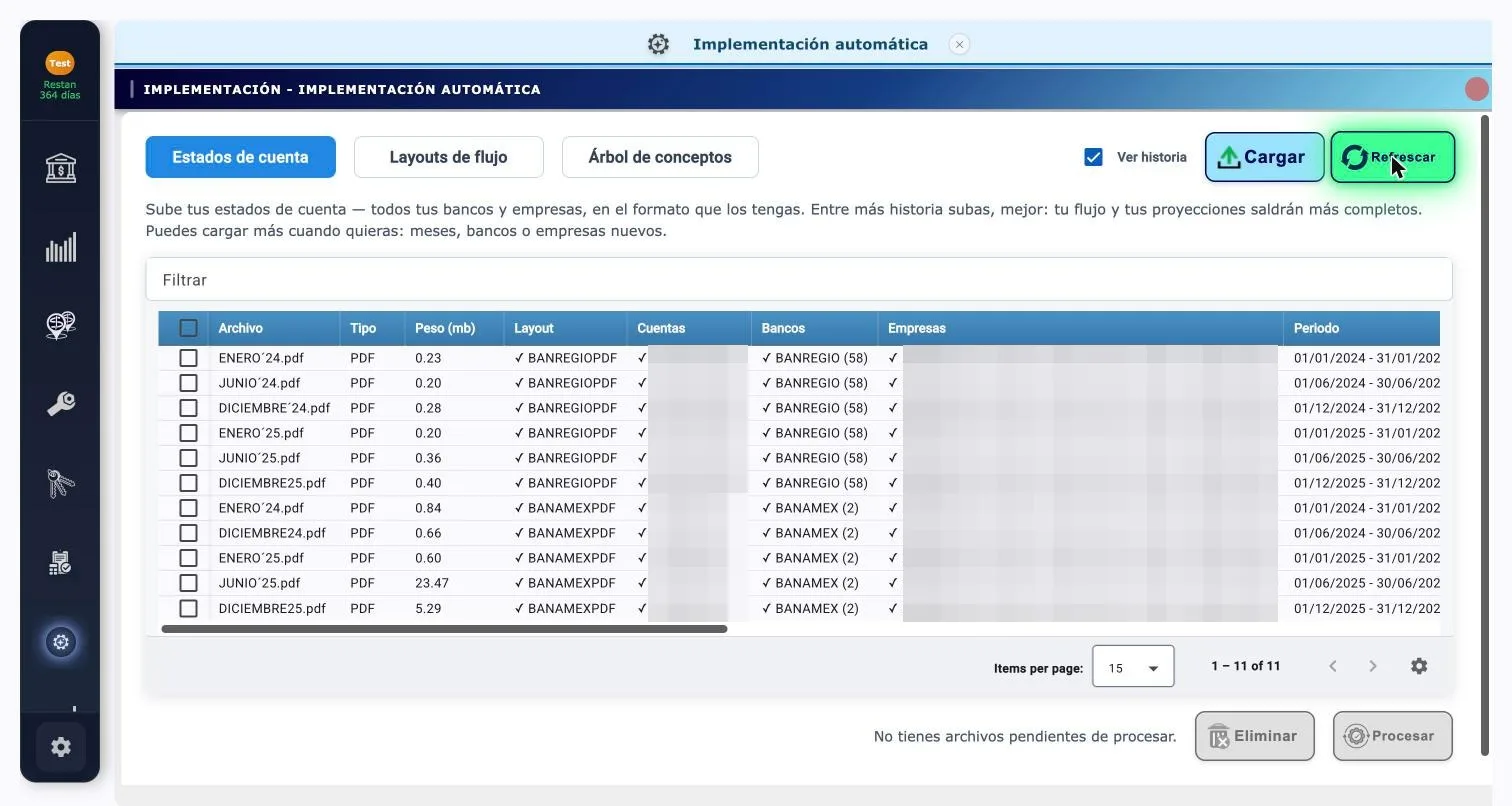This screenshot has width=1512, height=806.
Task: Click the Test trial badge
Action: 60,63
